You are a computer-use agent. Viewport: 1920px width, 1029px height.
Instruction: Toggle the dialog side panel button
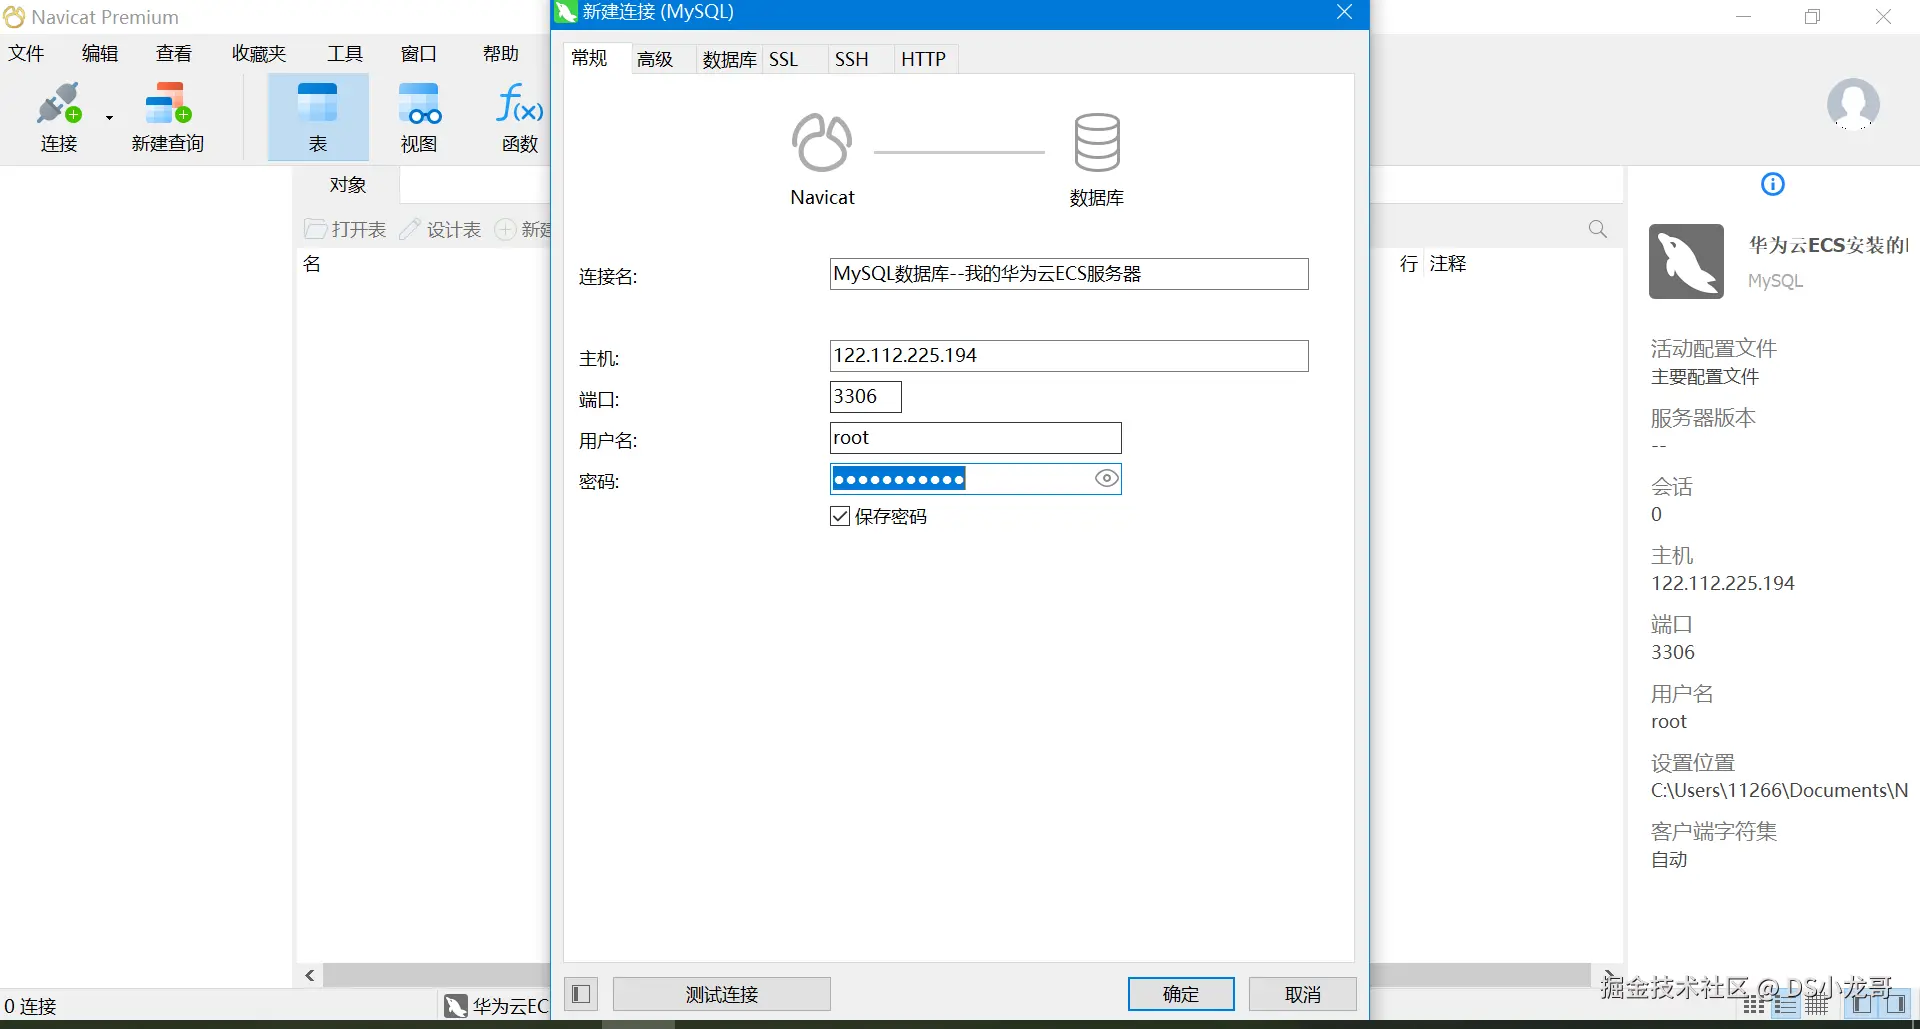pyautogui.click(x=581, y=994)
